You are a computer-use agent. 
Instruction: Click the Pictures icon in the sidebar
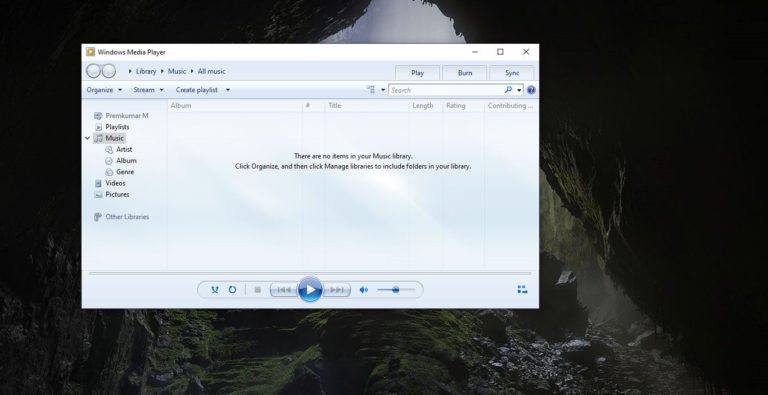(98, 195)
